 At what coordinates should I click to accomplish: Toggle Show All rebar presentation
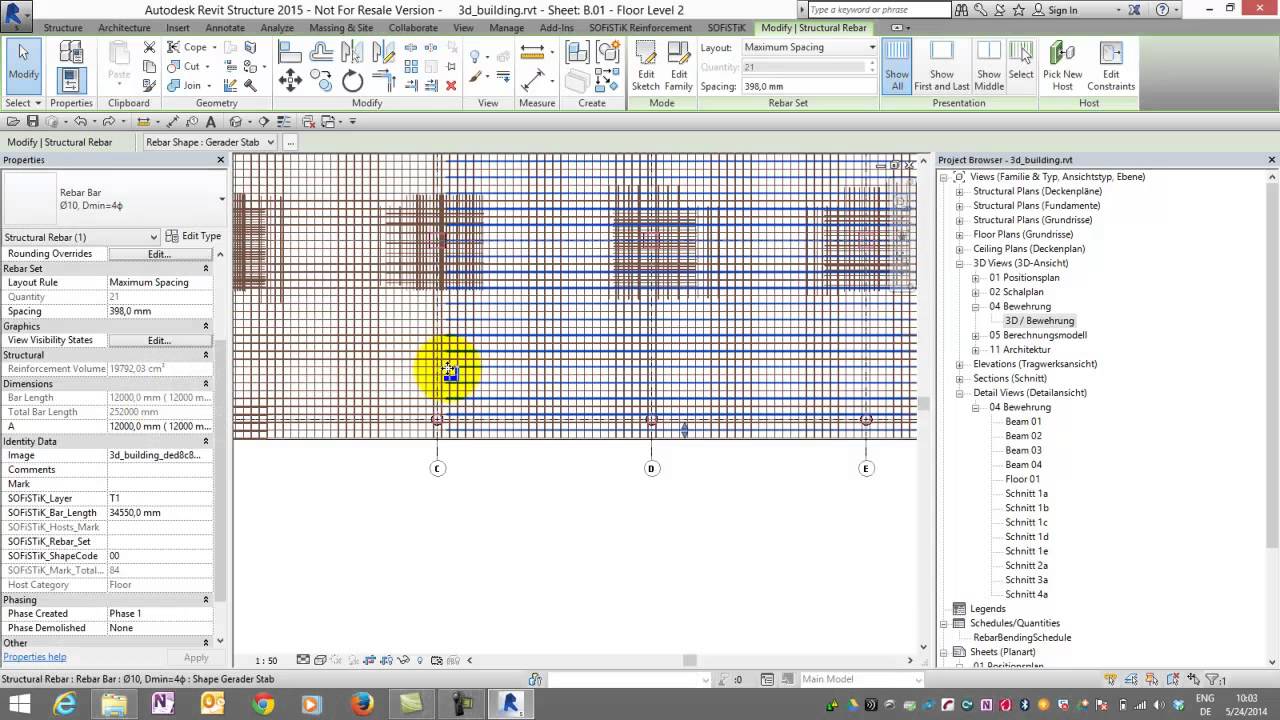pyautogui.click(x=897, y=66)
